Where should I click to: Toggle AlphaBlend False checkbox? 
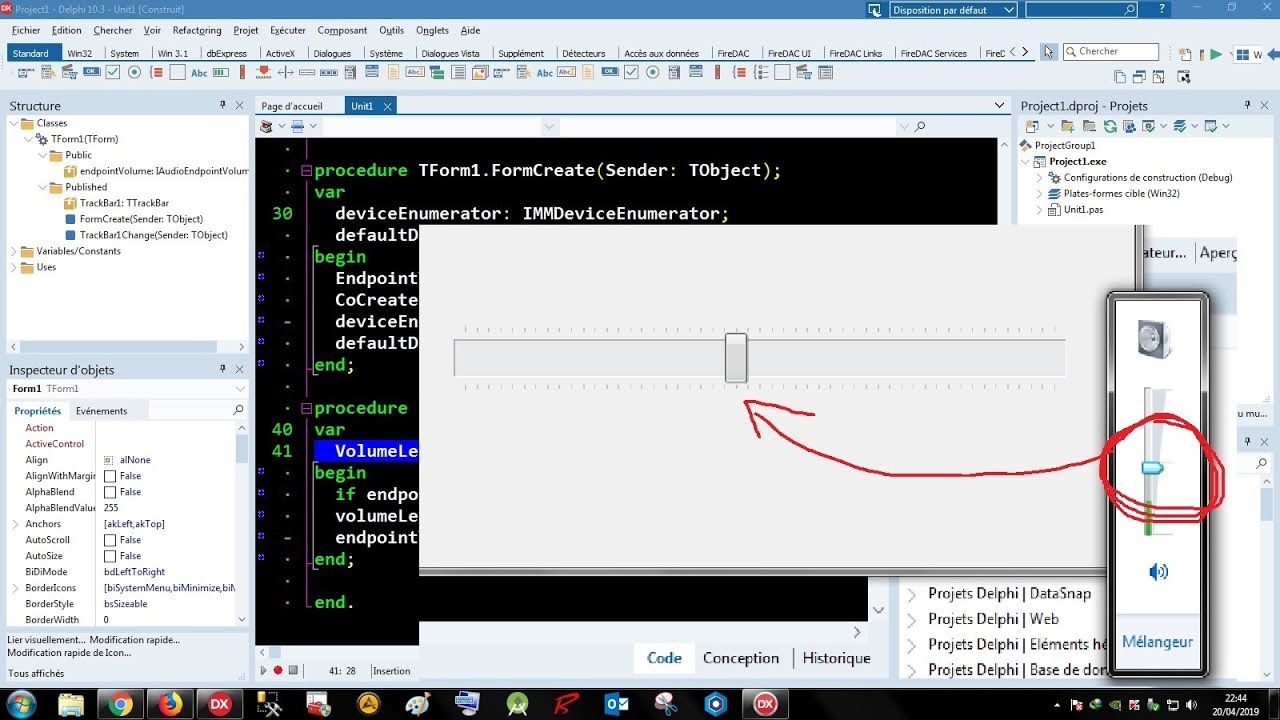coord(110,492)
